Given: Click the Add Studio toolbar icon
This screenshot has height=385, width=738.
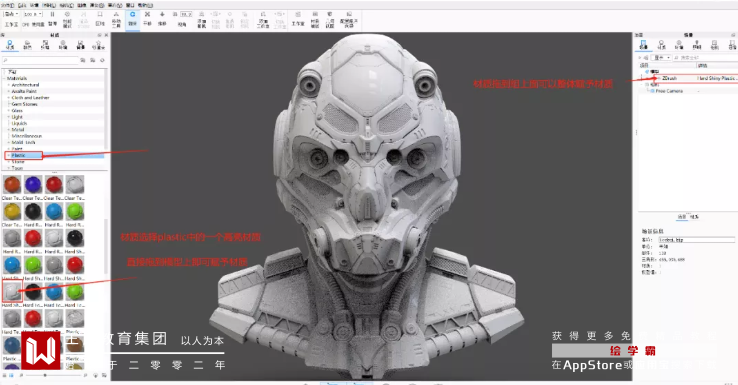Looking at the screenshot, I should tap(263, 19).
